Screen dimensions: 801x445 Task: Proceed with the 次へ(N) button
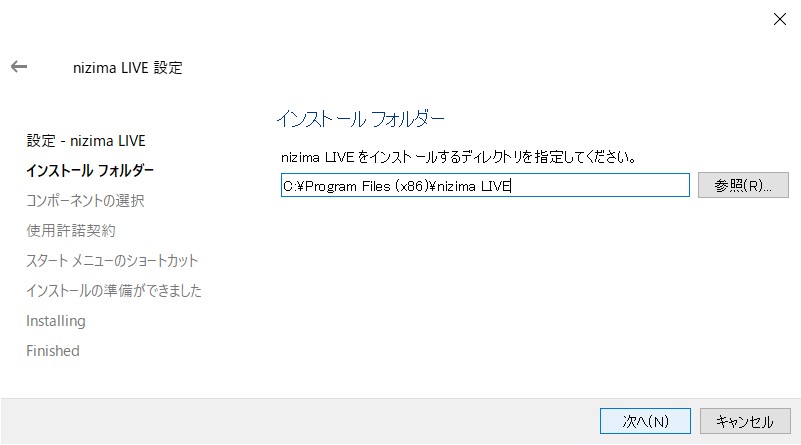645,421
